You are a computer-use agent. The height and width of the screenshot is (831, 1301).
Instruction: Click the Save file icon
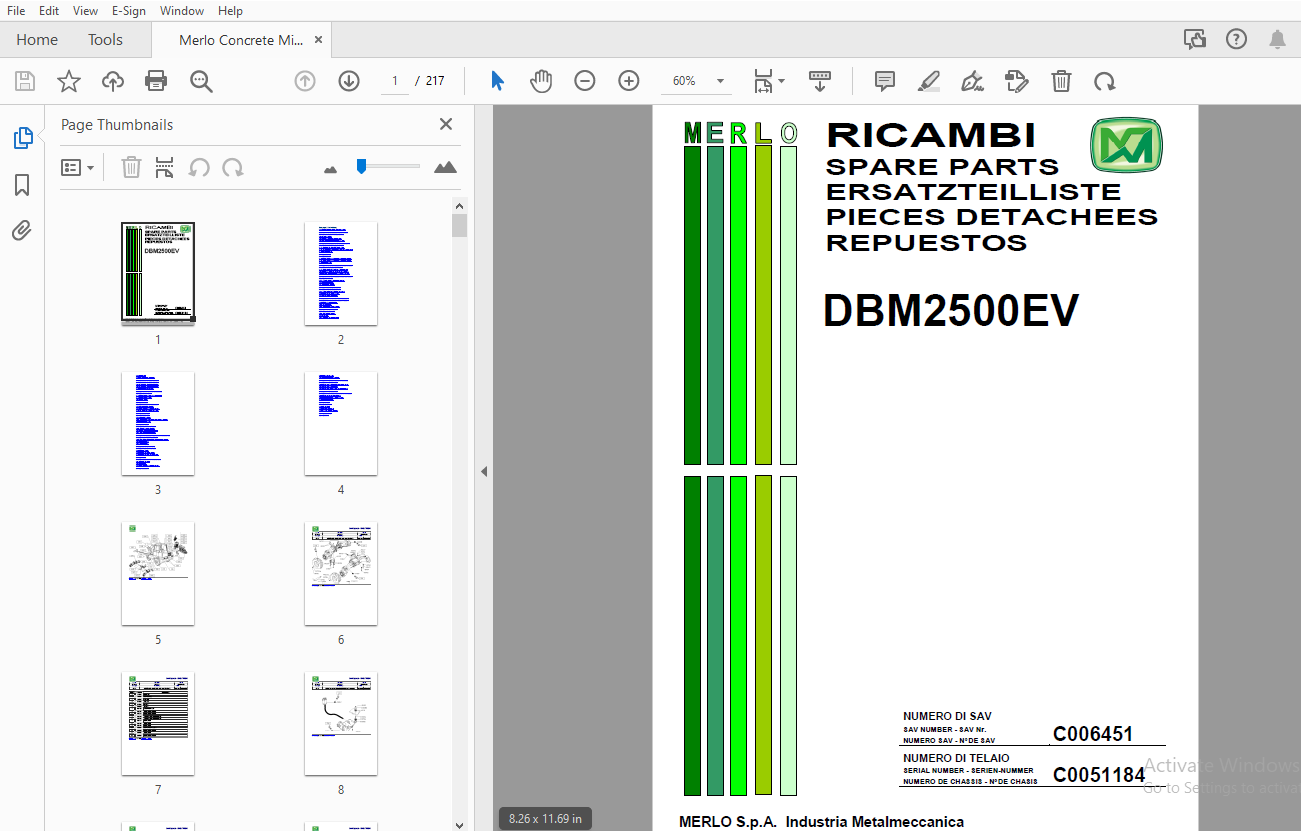(x=25, y=81)
